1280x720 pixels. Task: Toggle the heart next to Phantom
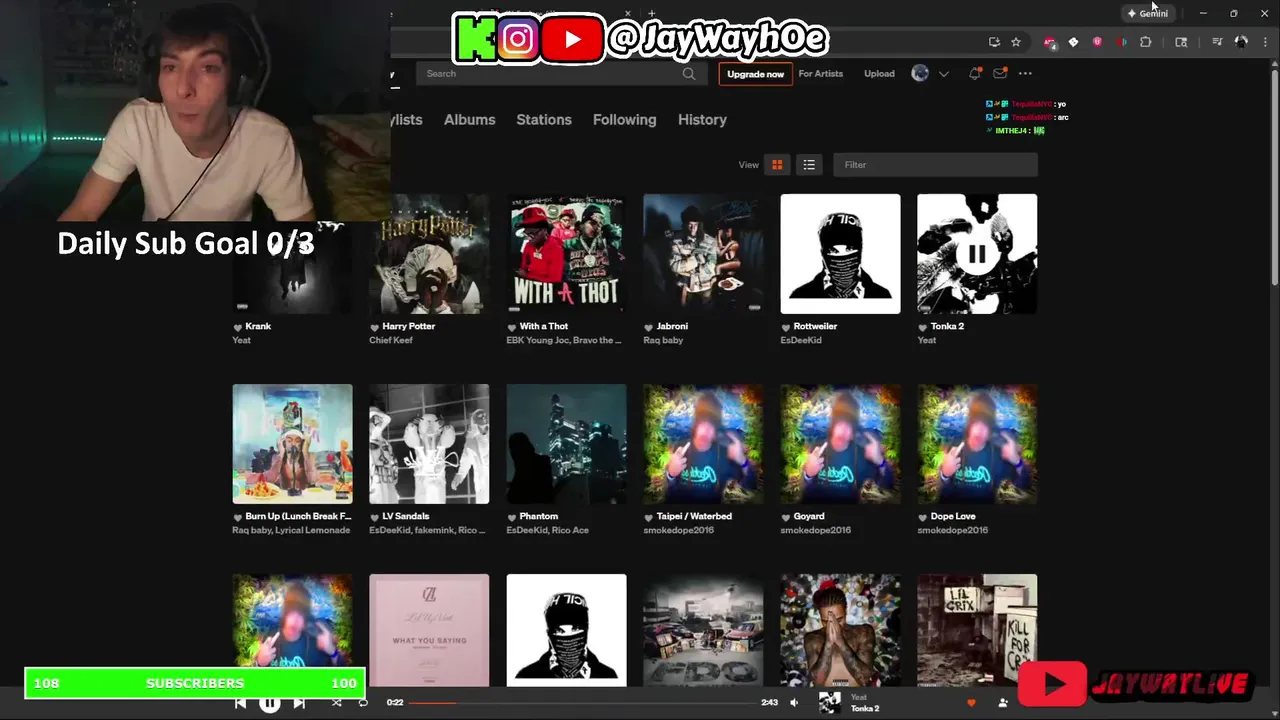coord(512,517)
